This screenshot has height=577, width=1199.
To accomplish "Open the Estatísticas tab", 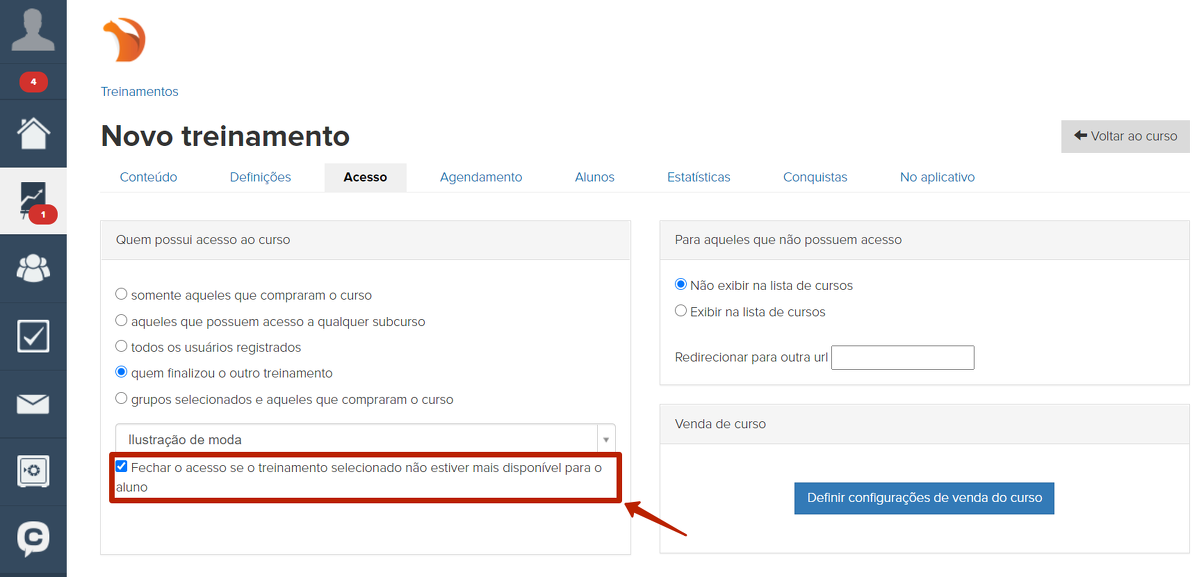I will [x=698, y=177].
